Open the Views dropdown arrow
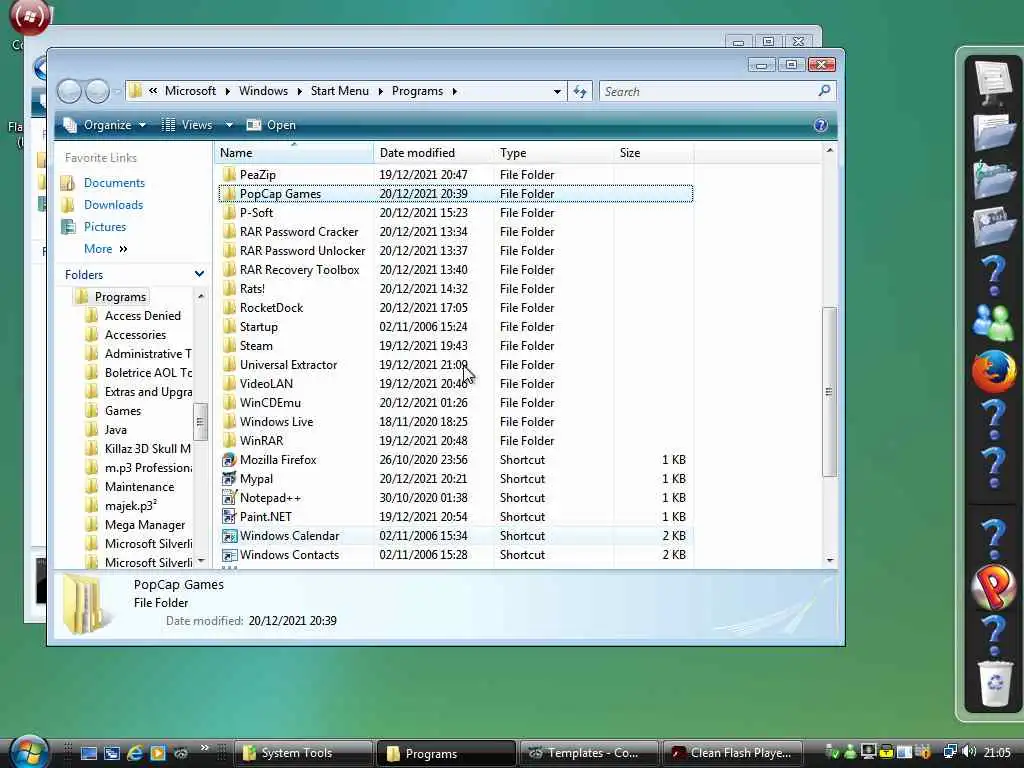Image resolution: width=1024 pixels, height=768 pixels. click(229, 125)
